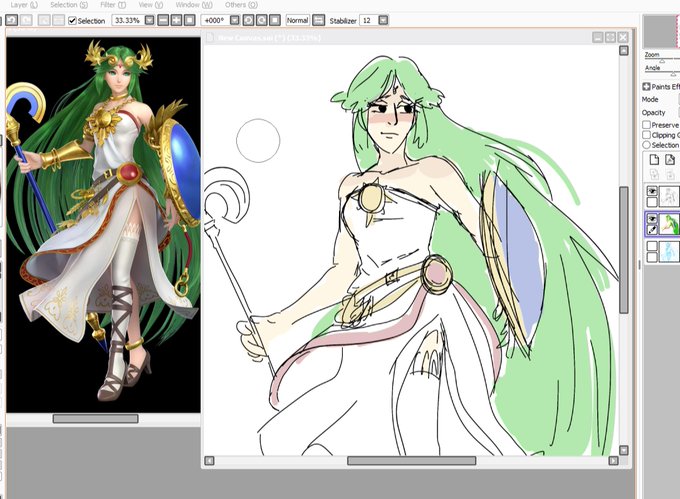Show the blue sketch layer via empty eye box
This screenshot has width=680, height=499.
(x=652, y=246)
